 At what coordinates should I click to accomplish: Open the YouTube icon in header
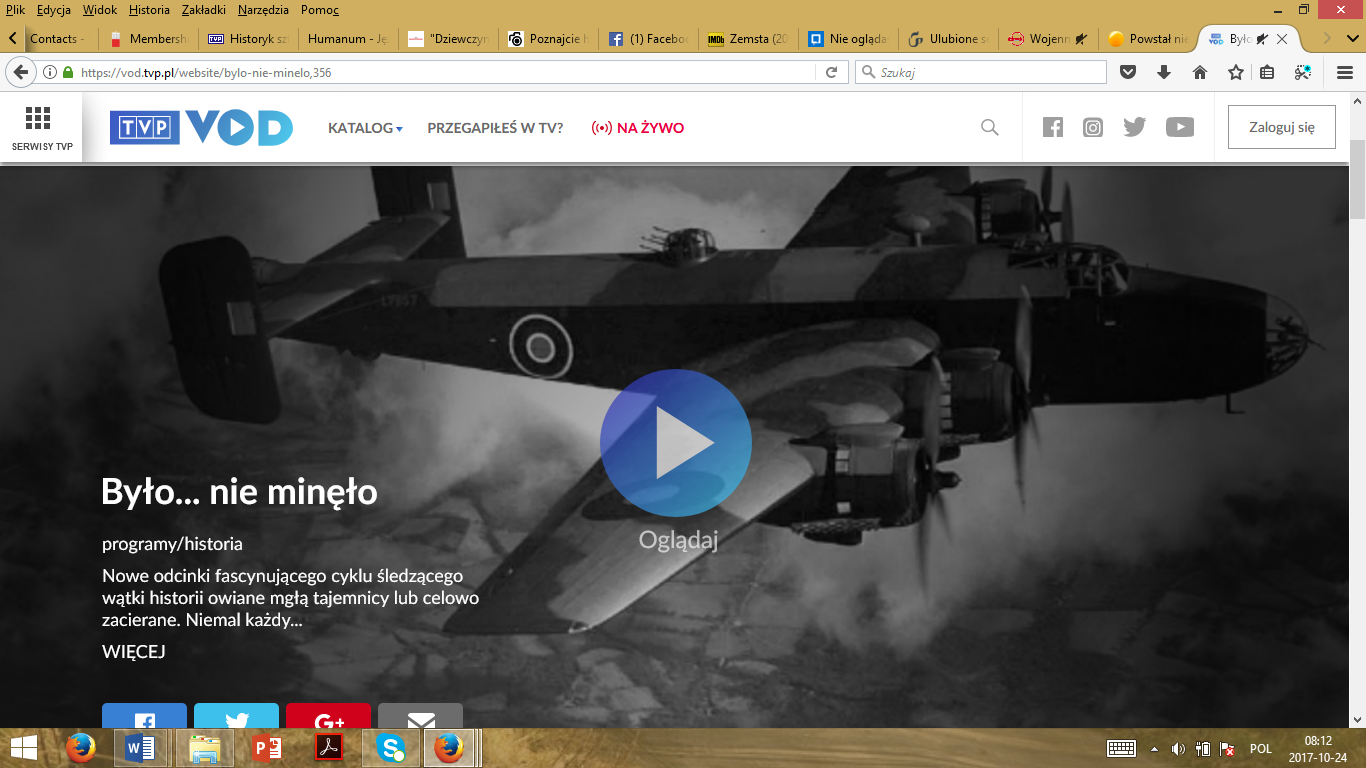(x=1180, y=127)
